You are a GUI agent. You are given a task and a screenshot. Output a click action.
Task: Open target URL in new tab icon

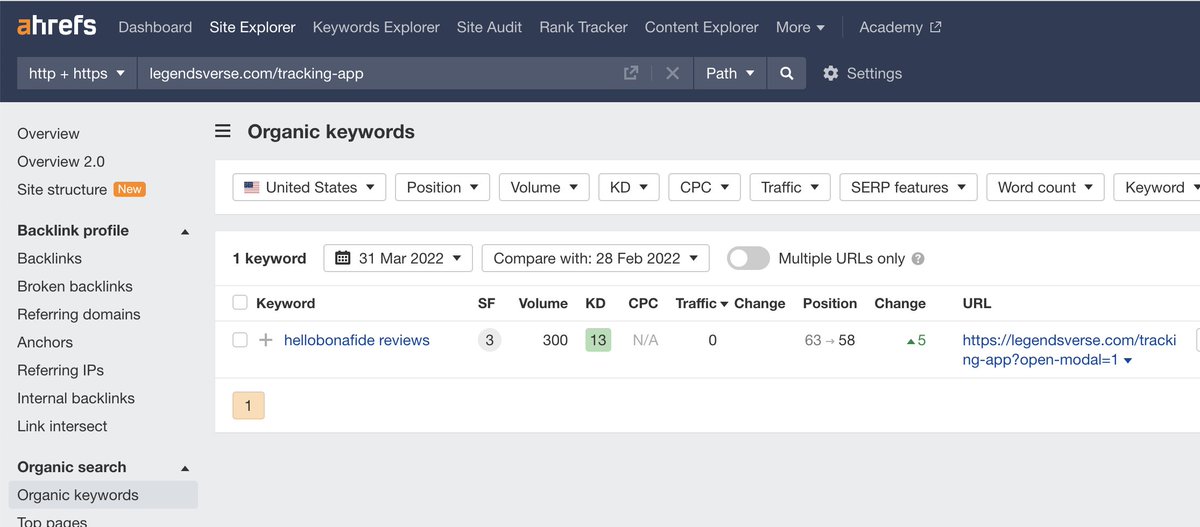pyautogui.click(x=631, y=73)
